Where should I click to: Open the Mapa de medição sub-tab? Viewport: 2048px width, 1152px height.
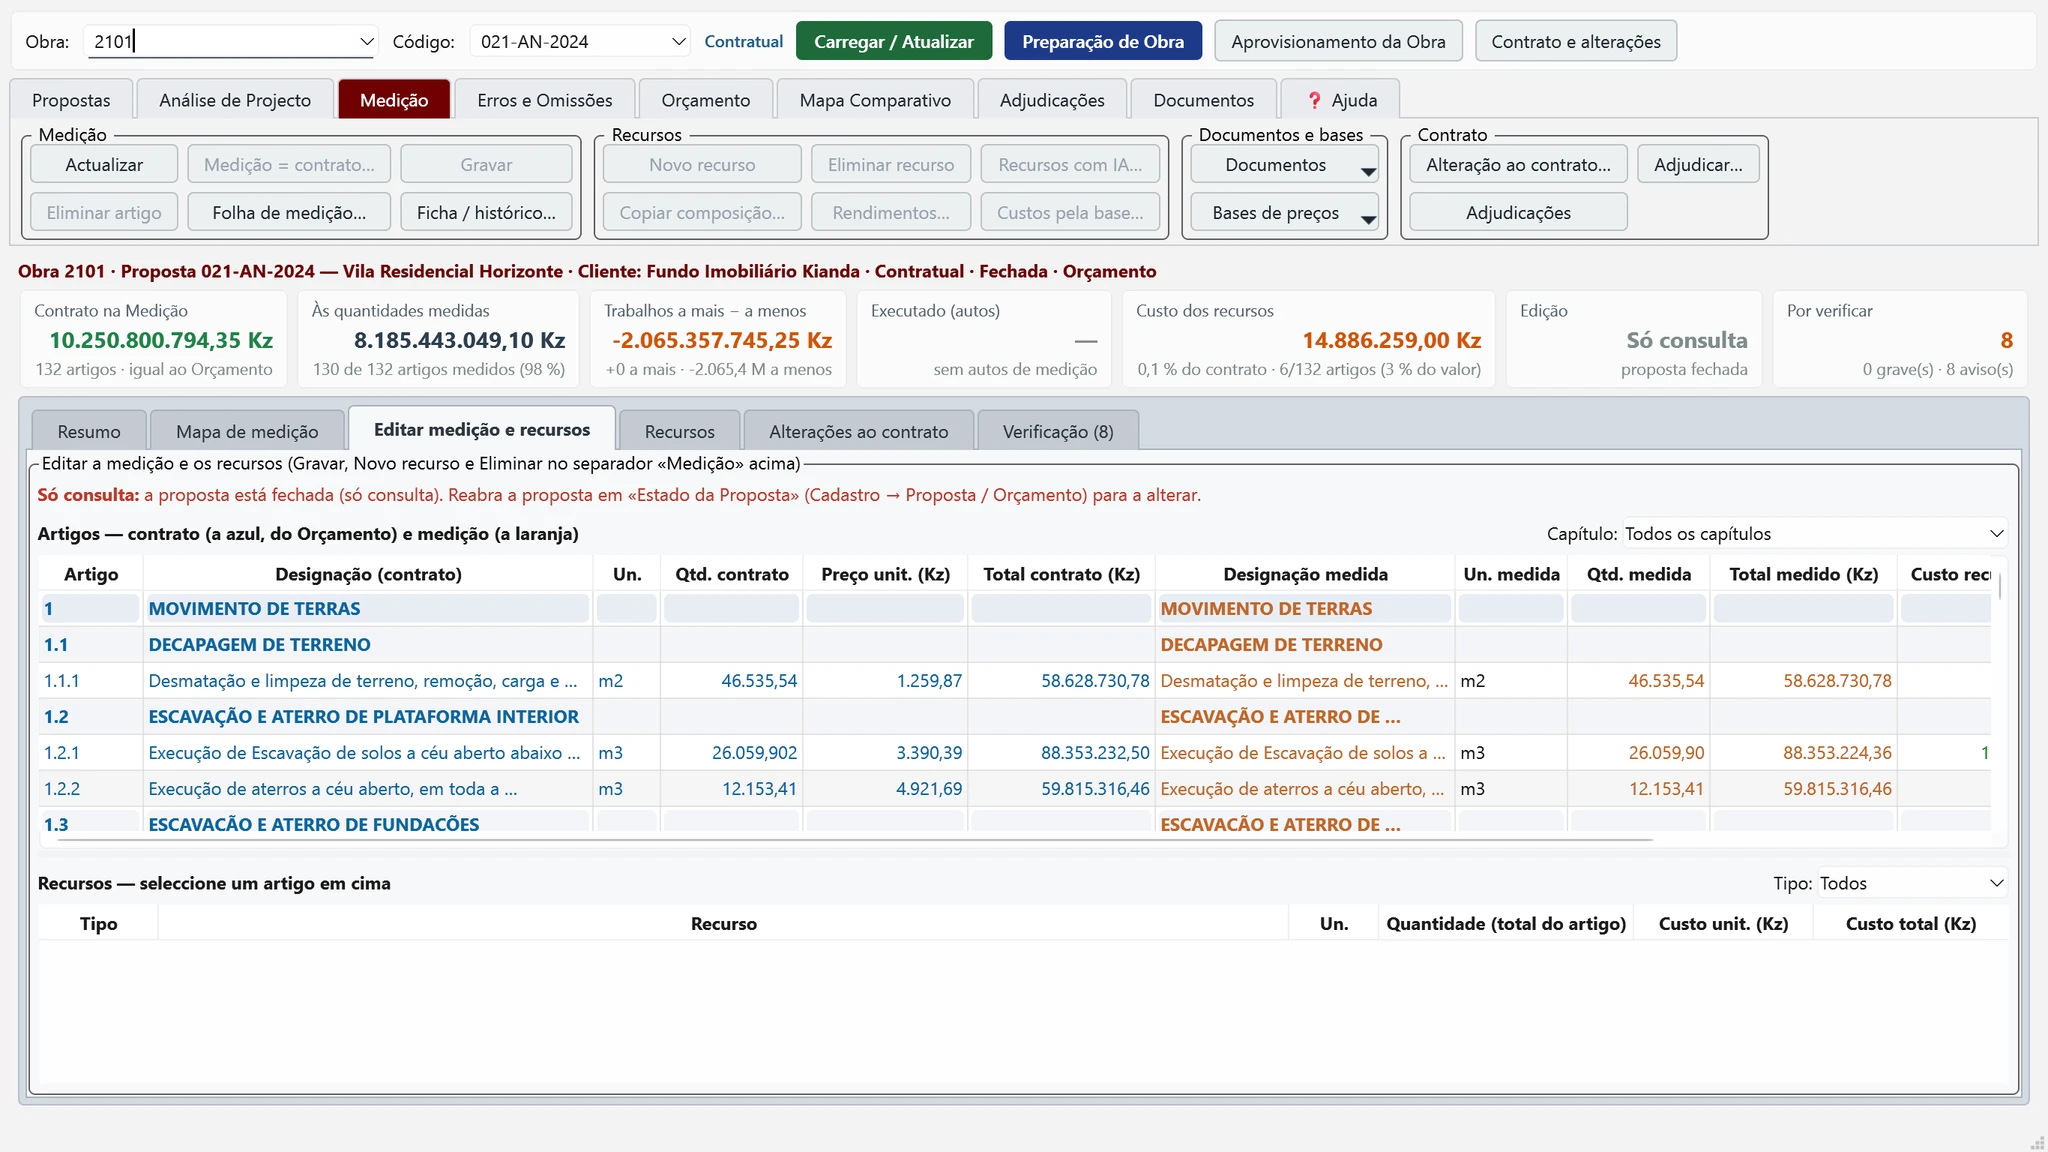coord(247,432)
